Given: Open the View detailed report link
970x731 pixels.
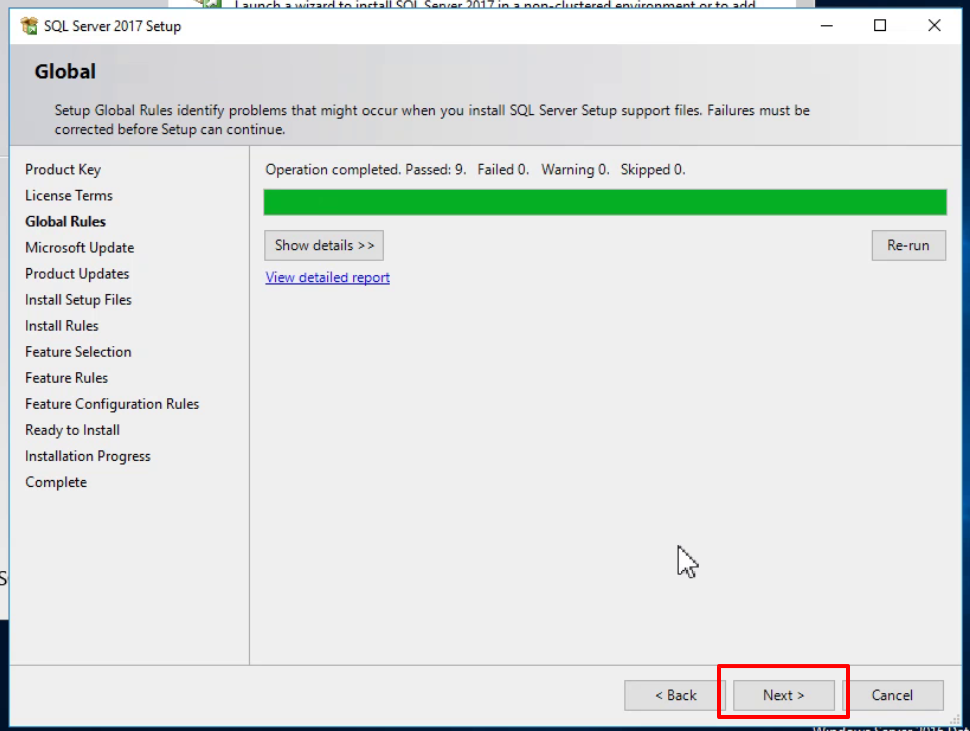Looking at the screenshot, I should click(x=327, y=278).
